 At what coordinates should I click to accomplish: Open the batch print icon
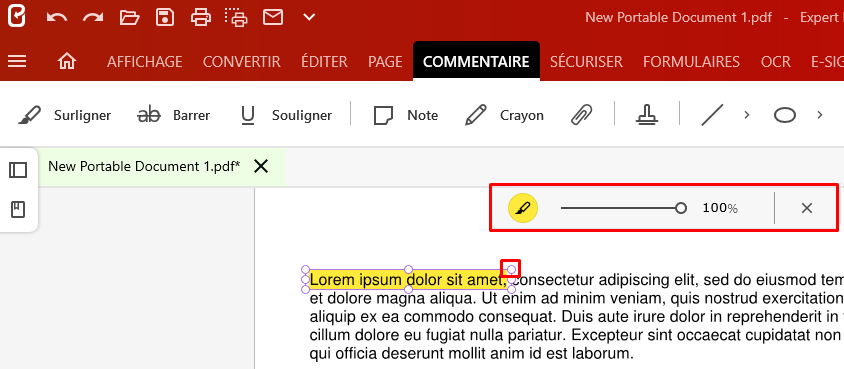(236, 17)
